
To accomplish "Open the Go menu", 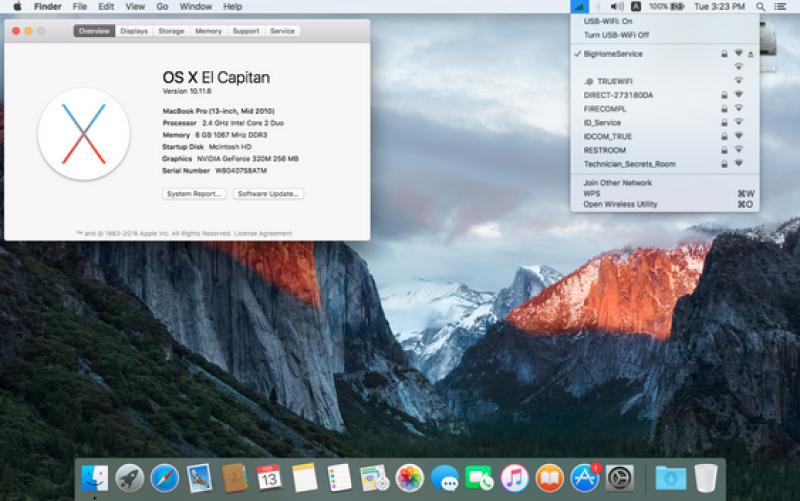I will tap(162, 7).
